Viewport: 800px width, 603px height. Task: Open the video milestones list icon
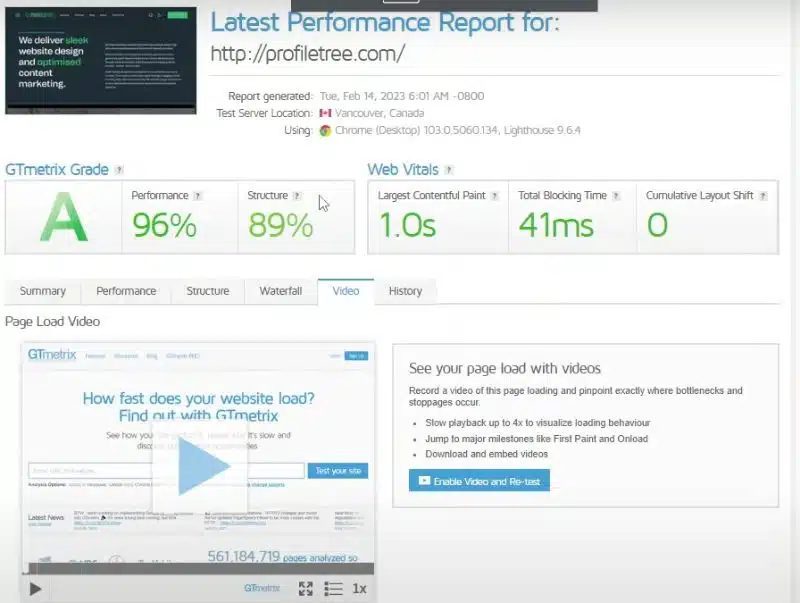[334, 589]
